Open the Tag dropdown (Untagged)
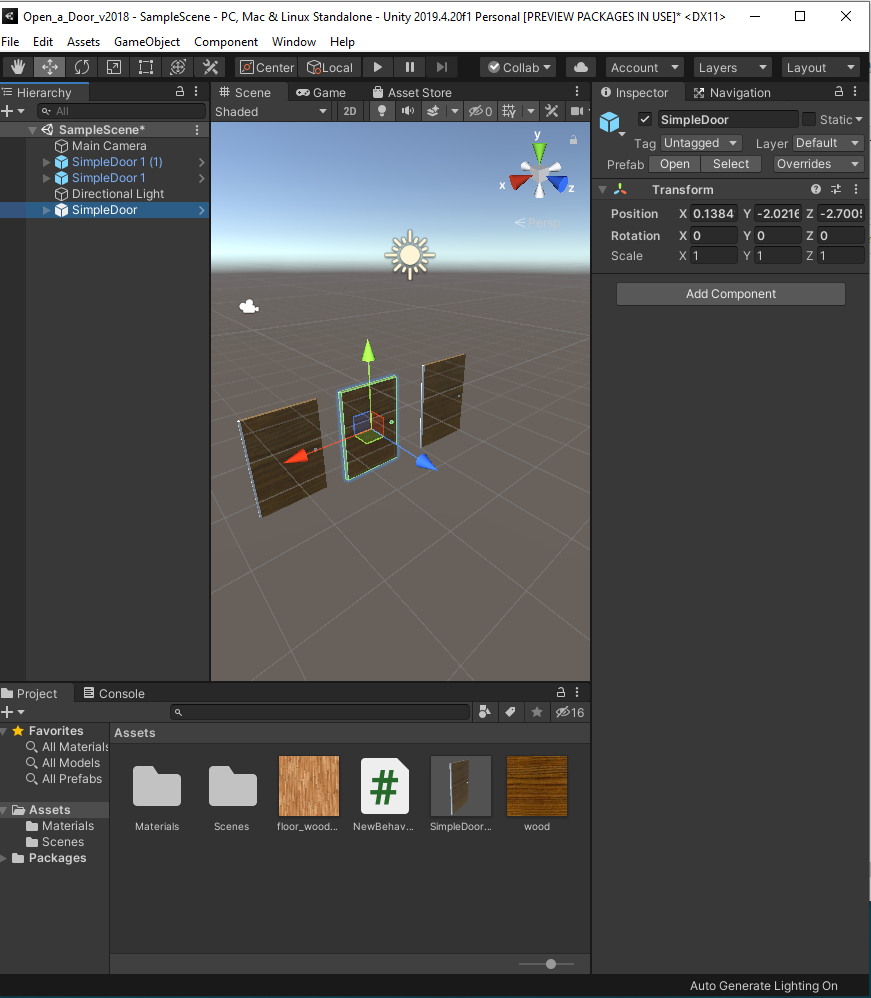Image resolution: width=871 pixels, height=998 pixels. (700, 143)
